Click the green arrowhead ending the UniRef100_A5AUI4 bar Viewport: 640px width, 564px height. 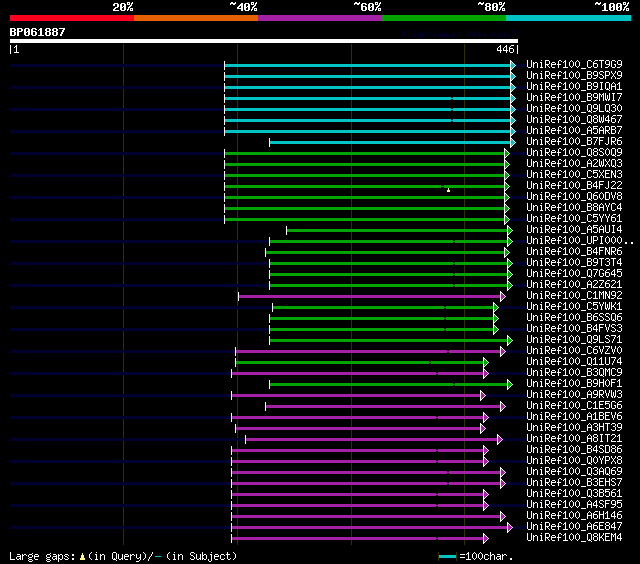tap(510, 231)
